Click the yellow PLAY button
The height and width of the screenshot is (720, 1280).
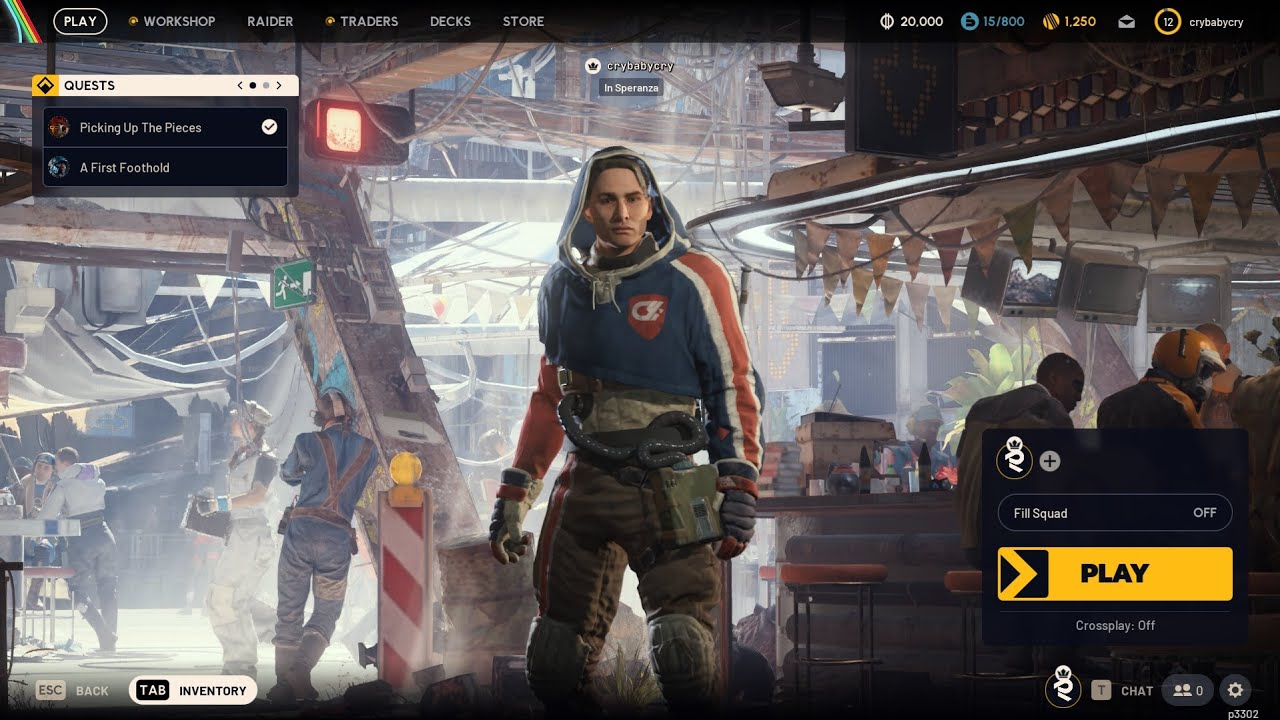point(1115,573)
